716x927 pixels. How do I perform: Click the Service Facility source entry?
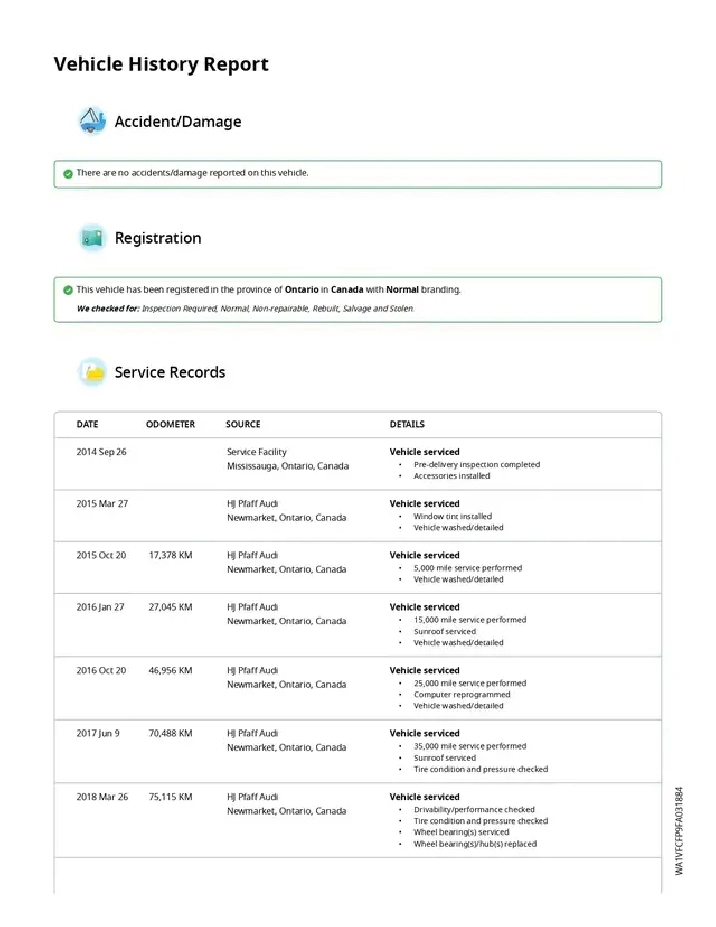coord(256,452)
